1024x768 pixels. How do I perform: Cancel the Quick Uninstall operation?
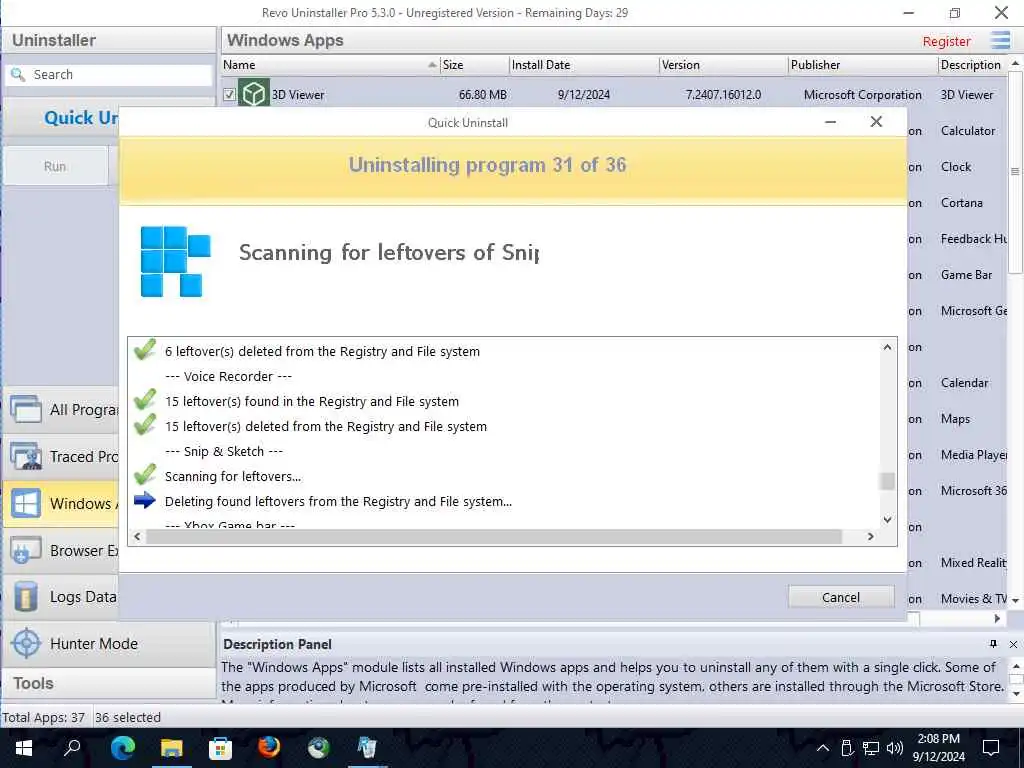(840, 597)
